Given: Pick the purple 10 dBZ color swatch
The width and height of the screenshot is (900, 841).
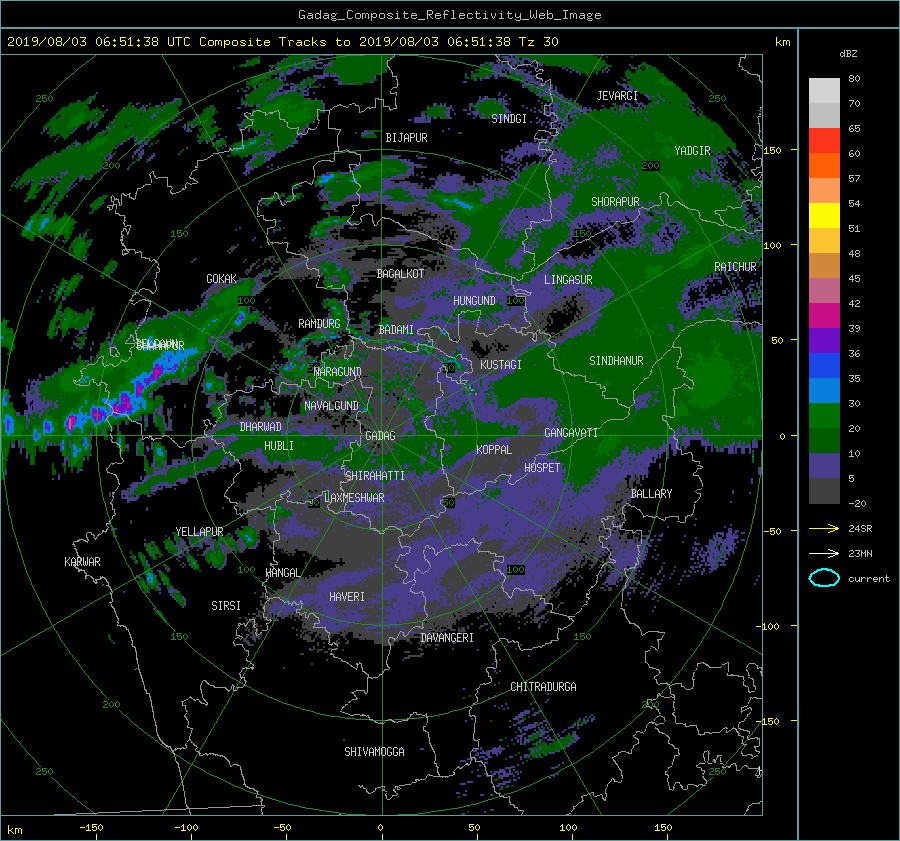Looking at the screenshot, I should 824,465.
